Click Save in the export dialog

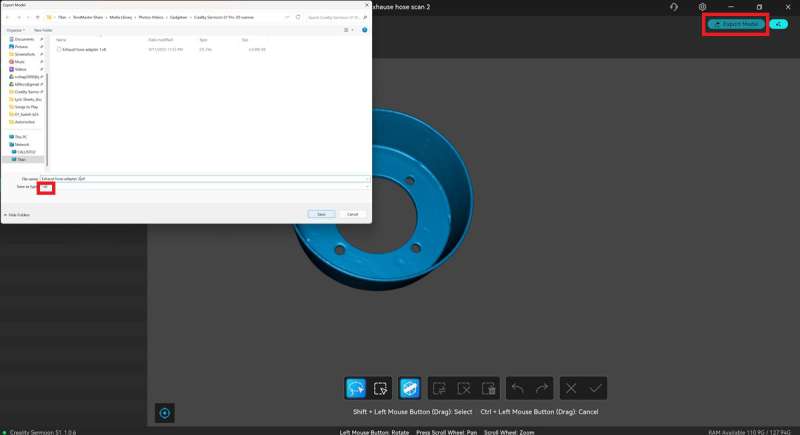[321, 214]
